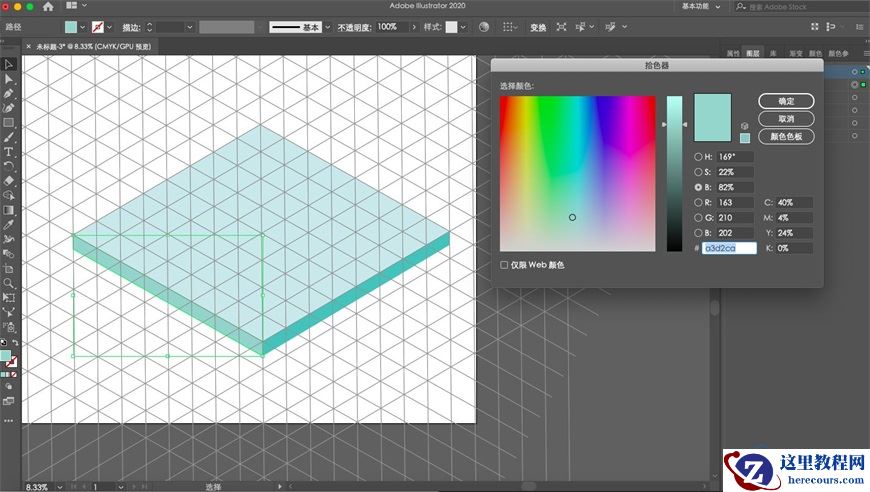The image size is (870, 492).
Task: Select the Rotate tool
Action: click(x=8, y=166)
